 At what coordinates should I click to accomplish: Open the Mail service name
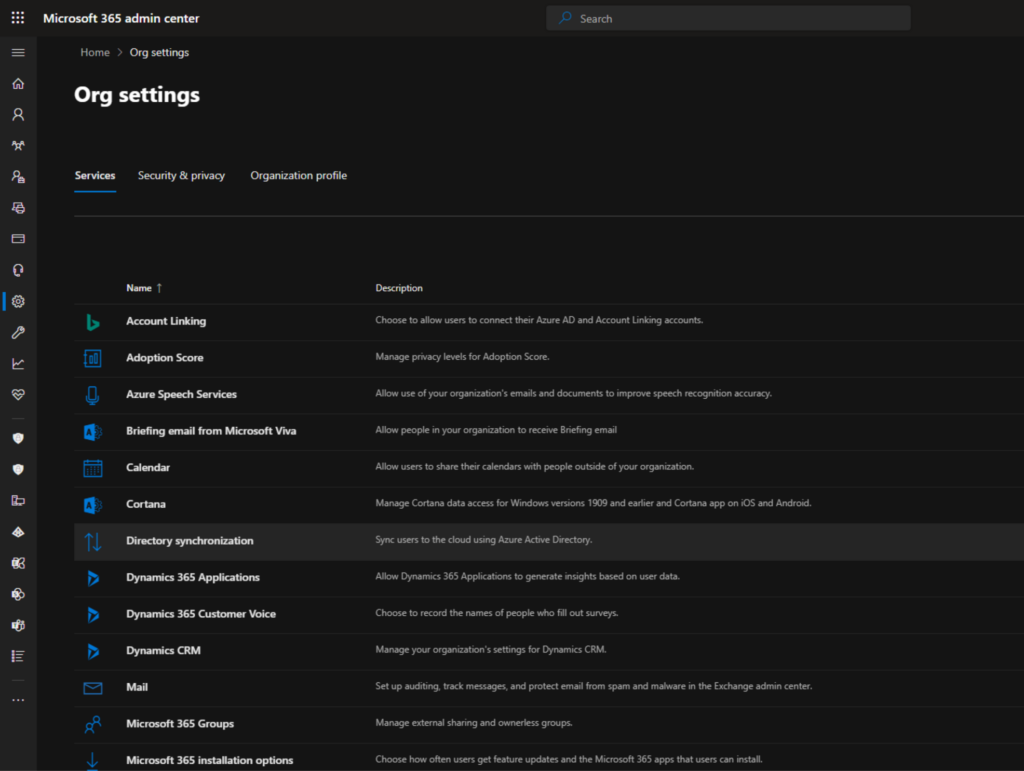coord(137,687)
